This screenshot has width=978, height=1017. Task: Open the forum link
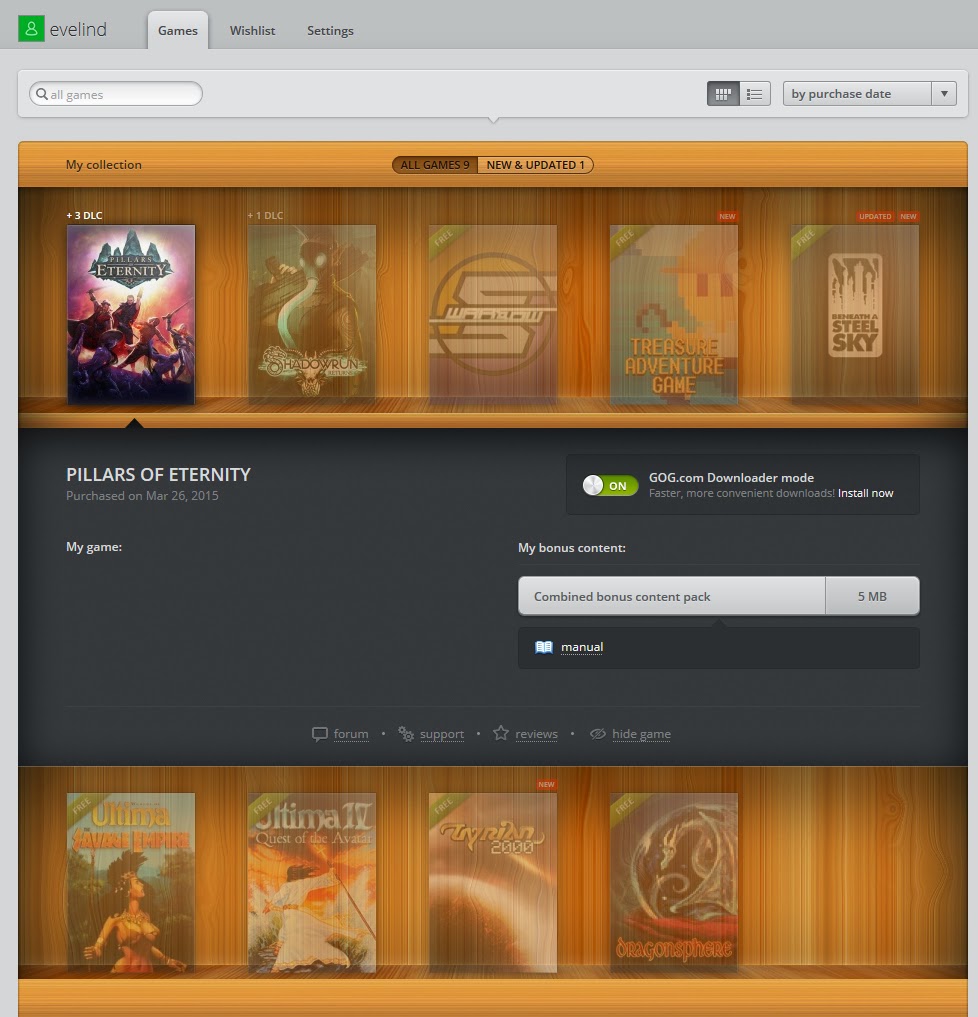(x=351, y=734)
